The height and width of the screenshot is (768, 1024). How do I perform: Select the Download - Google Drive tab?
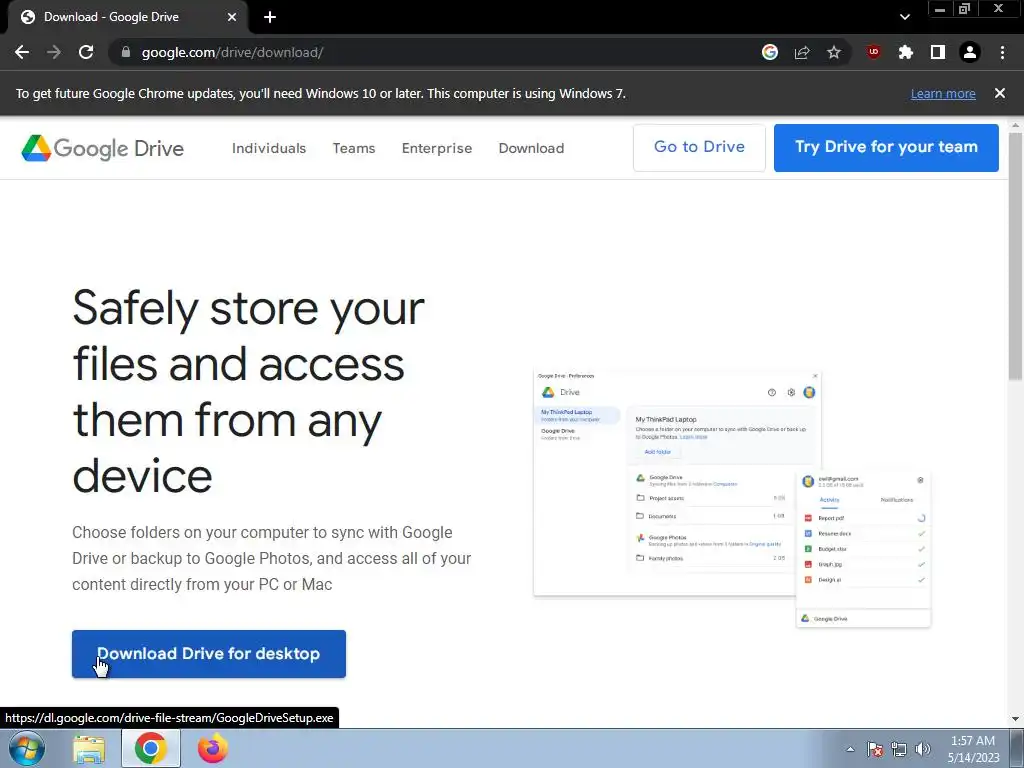(127, 17)
